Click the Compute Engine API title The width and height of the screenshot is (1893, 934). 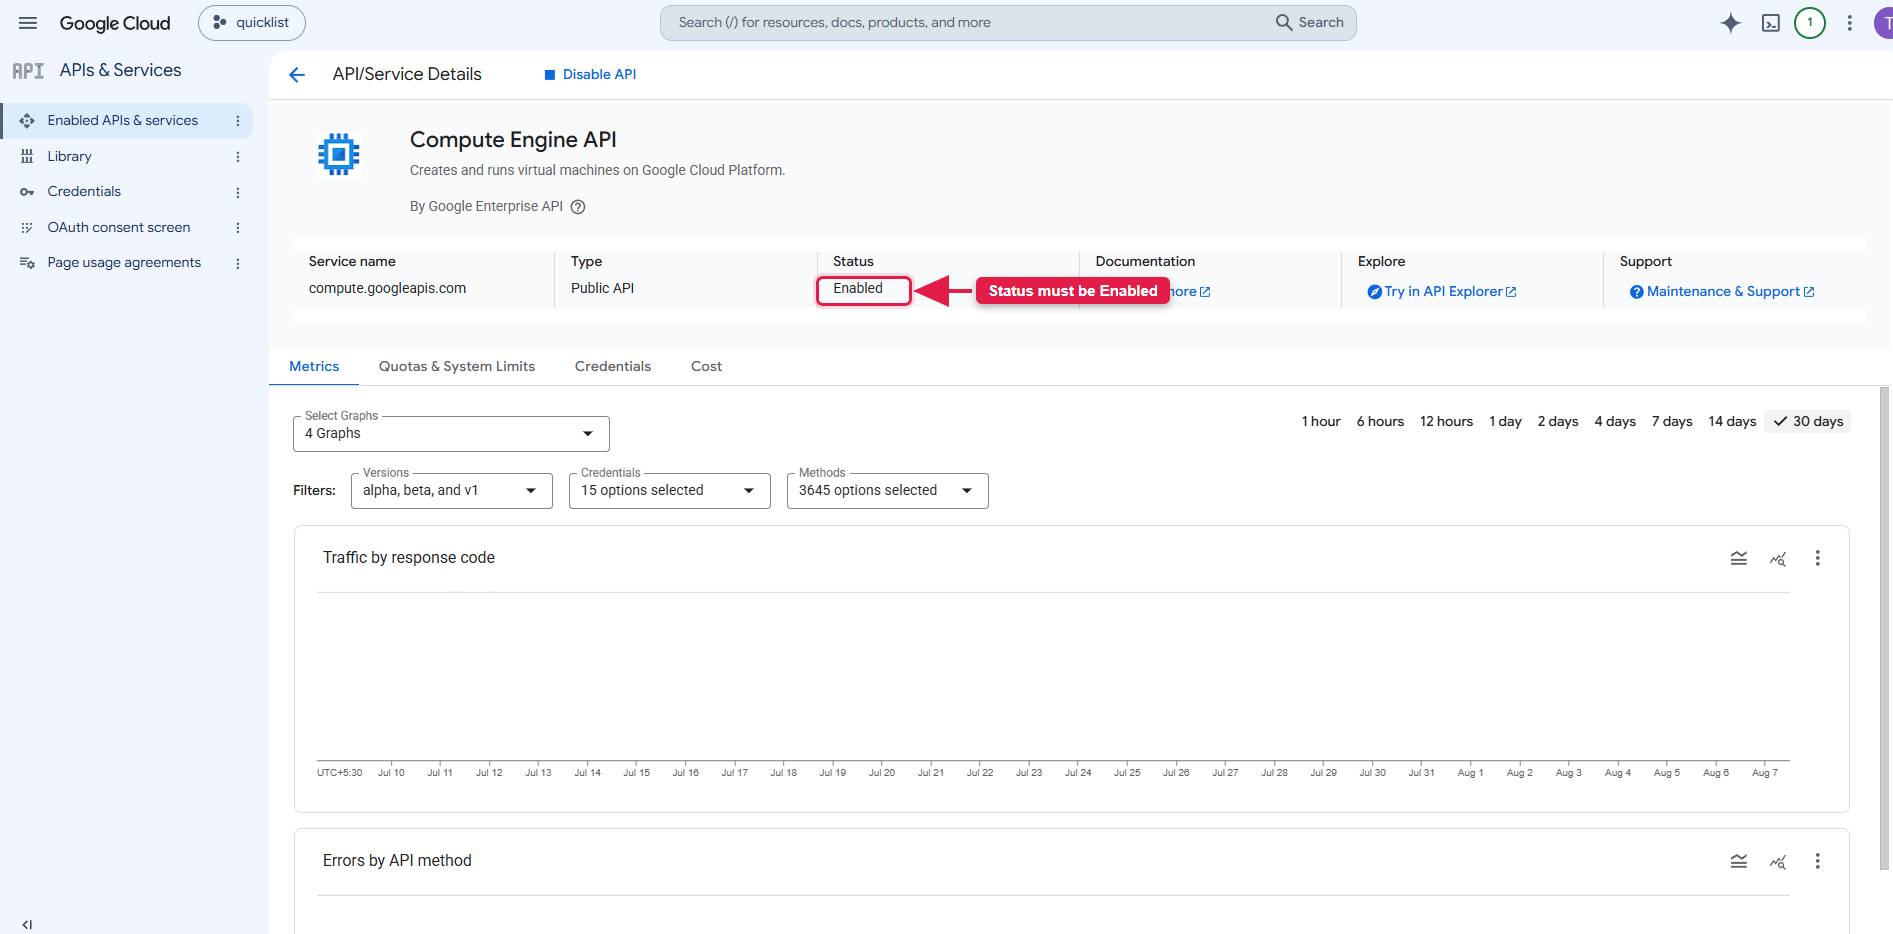(513, 140)
